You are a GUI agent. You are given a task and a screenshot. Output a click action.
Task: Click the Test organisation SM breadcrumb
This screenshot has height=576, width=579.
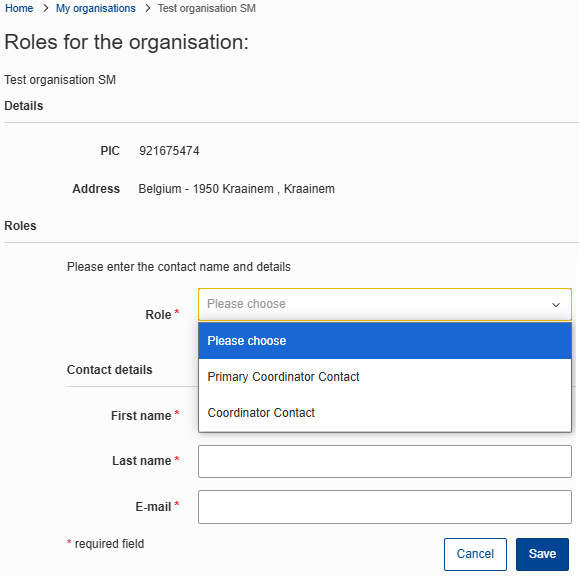click(206, 8)
